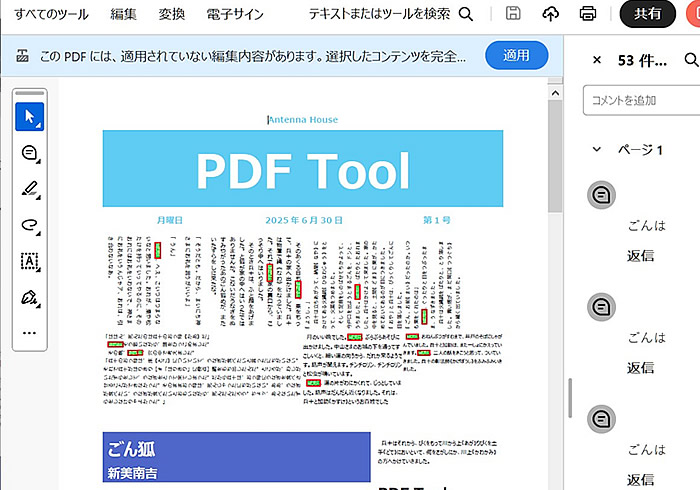Click the second comment bubble icon
Viewport: 700px width, 490px height.
click(x=601, y=307)
